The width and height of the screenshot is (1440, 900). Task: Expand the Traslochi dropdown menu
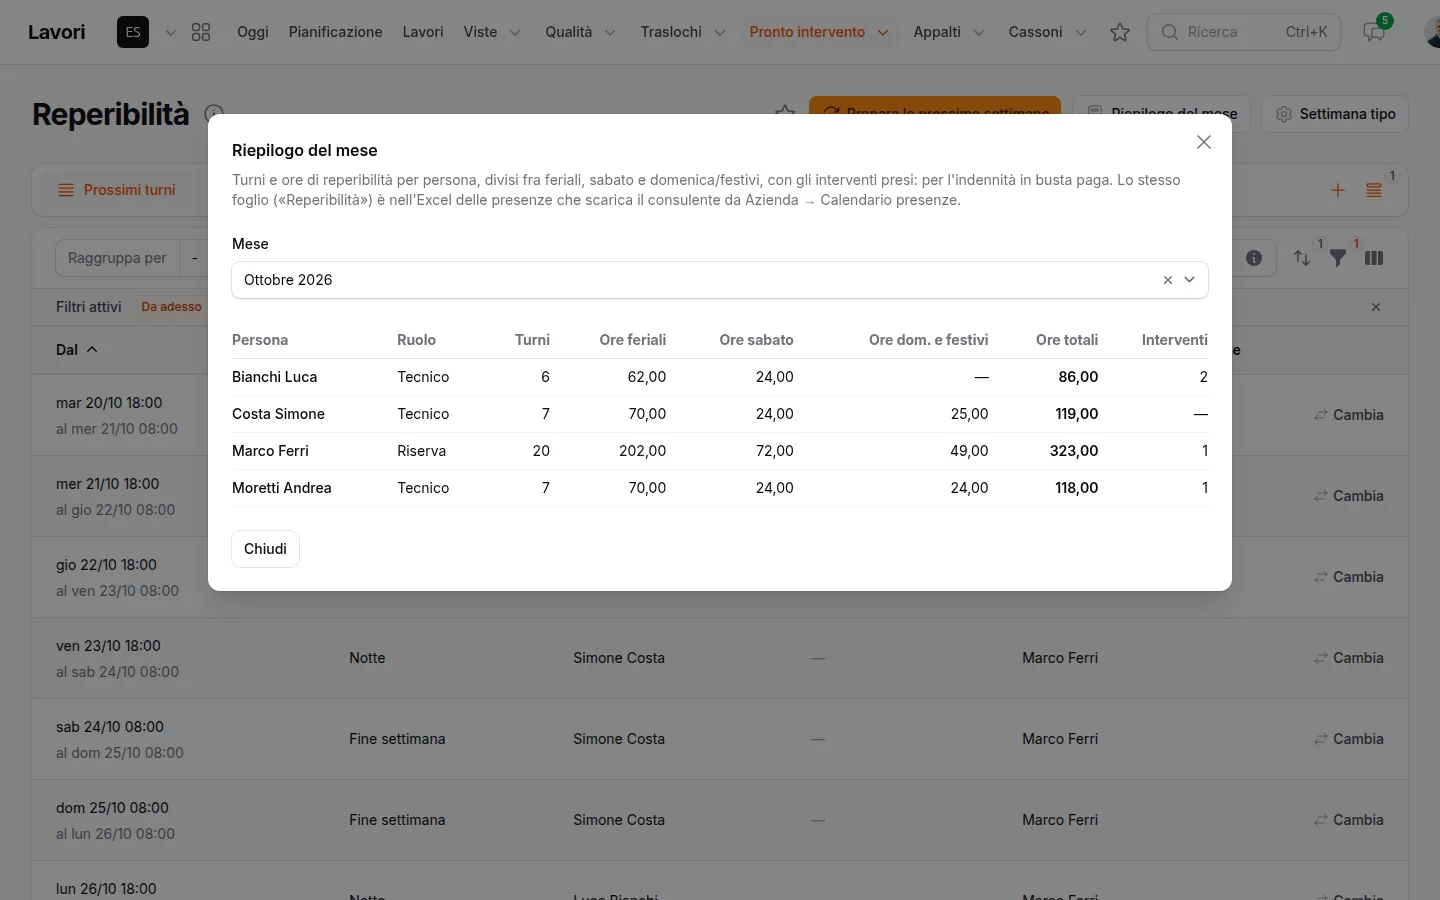point(683,32)
